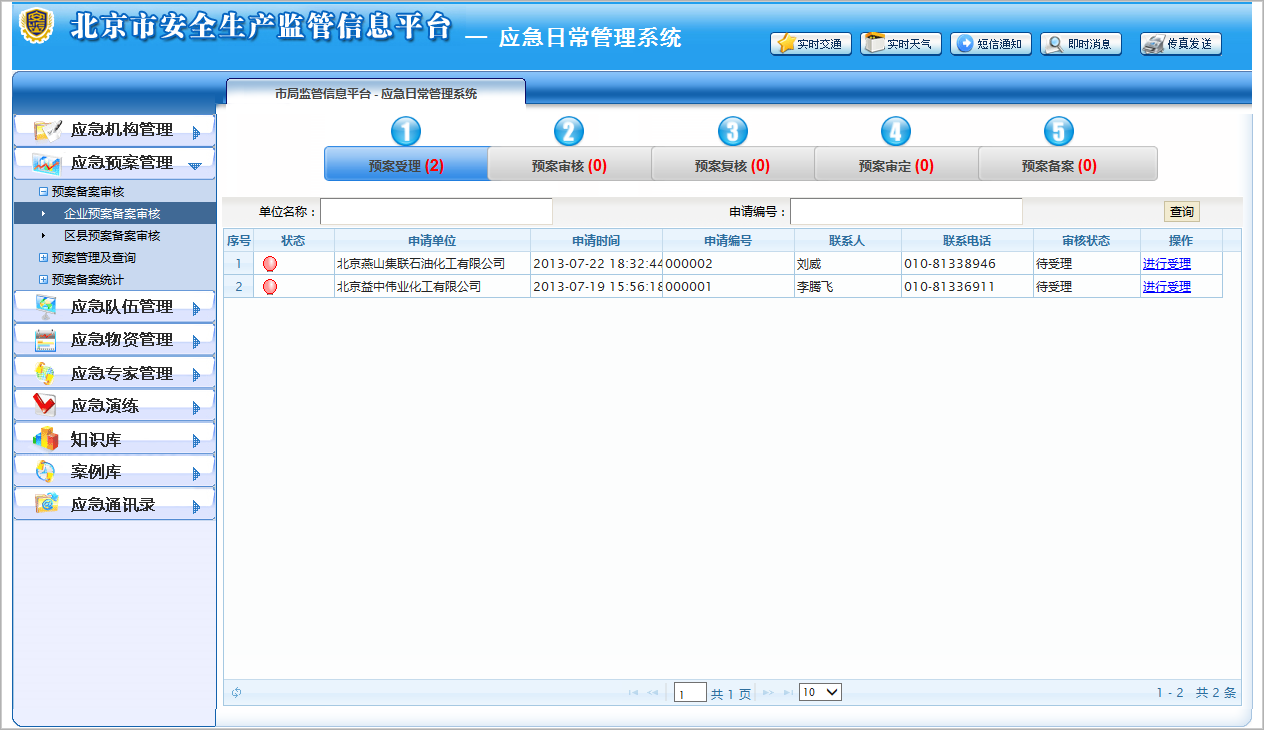
Task: Select the 北京益中伟业化工有限公司 cell
Action: point(432,287)
